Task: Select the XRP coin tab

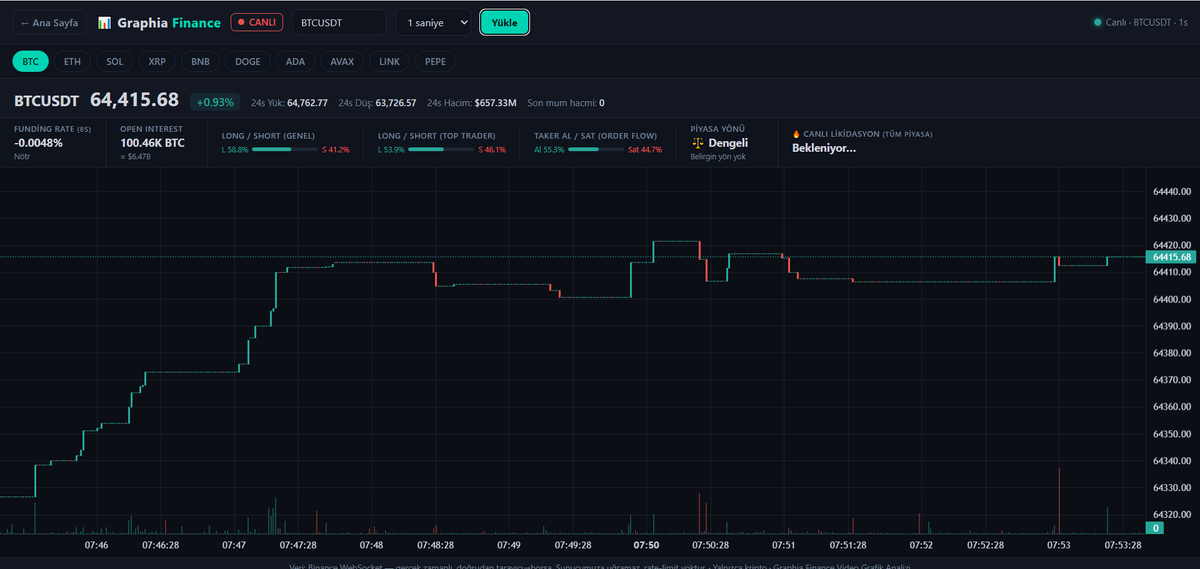Action: (x=157, y=61)
